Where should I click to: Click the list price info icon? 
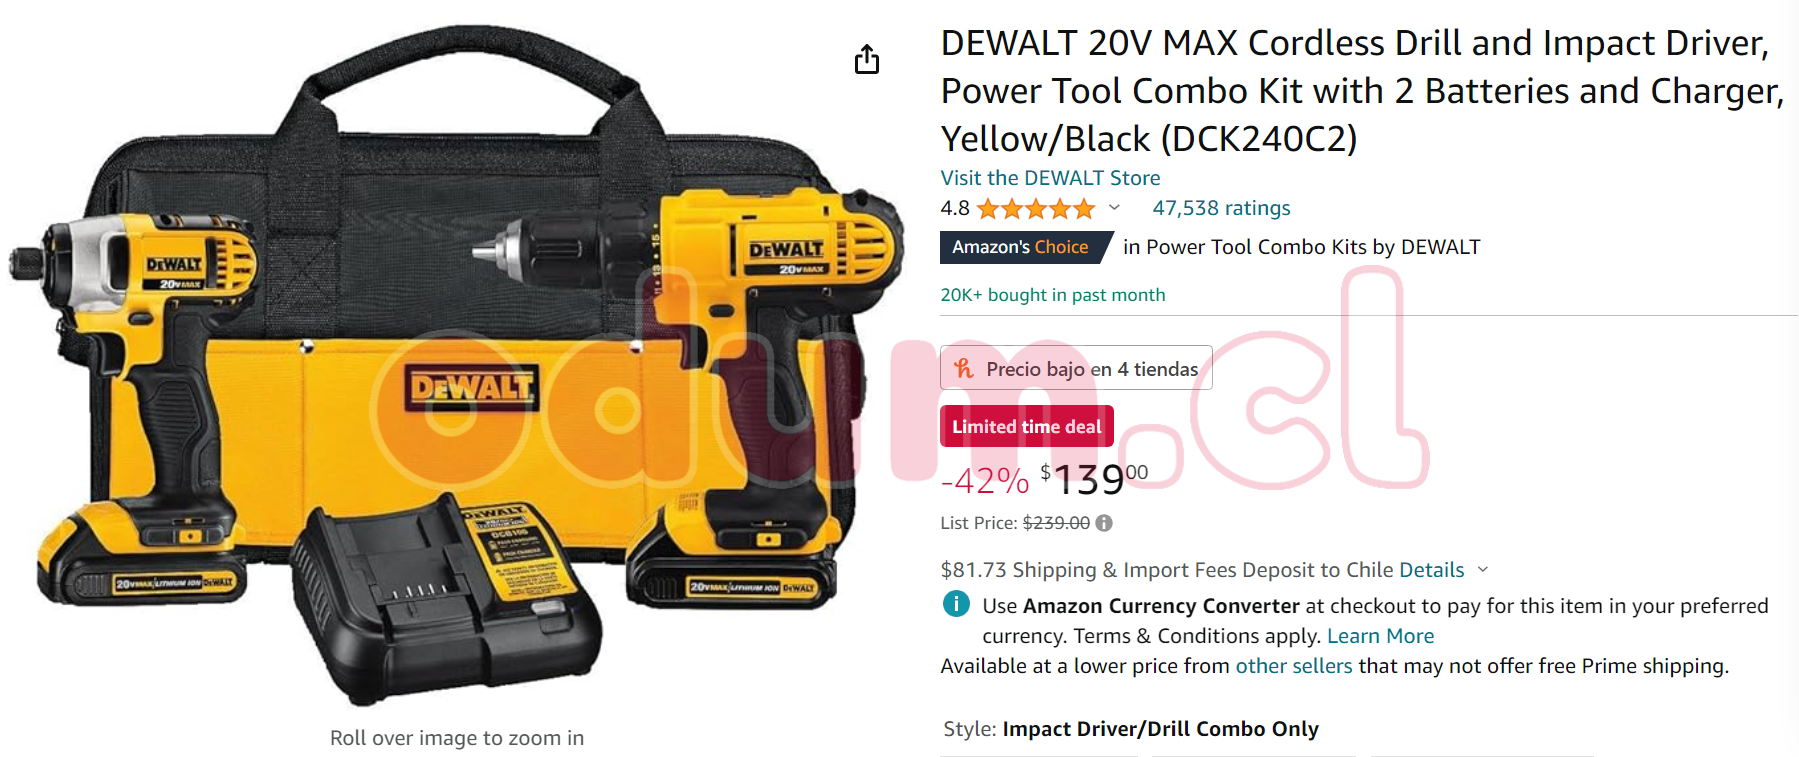point(1104,523)
